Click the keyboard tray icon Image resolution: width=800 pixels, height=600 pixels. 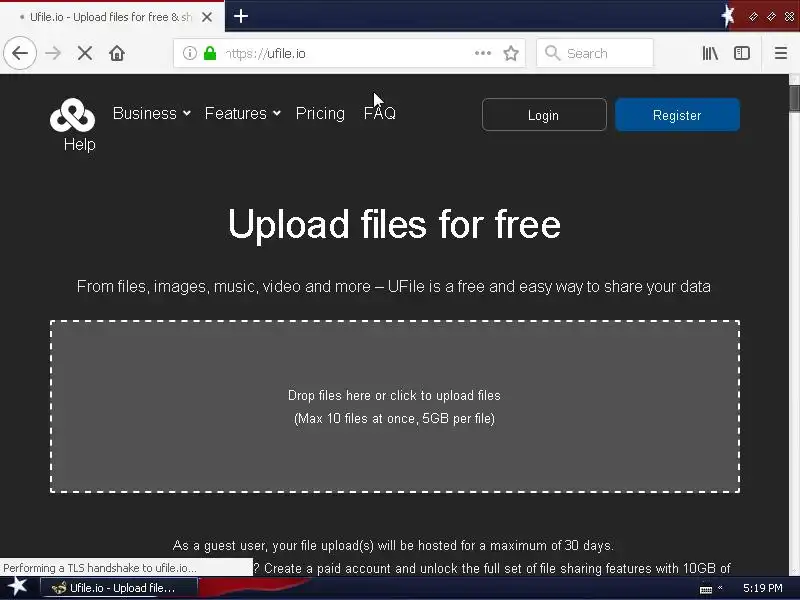[706, 589]
